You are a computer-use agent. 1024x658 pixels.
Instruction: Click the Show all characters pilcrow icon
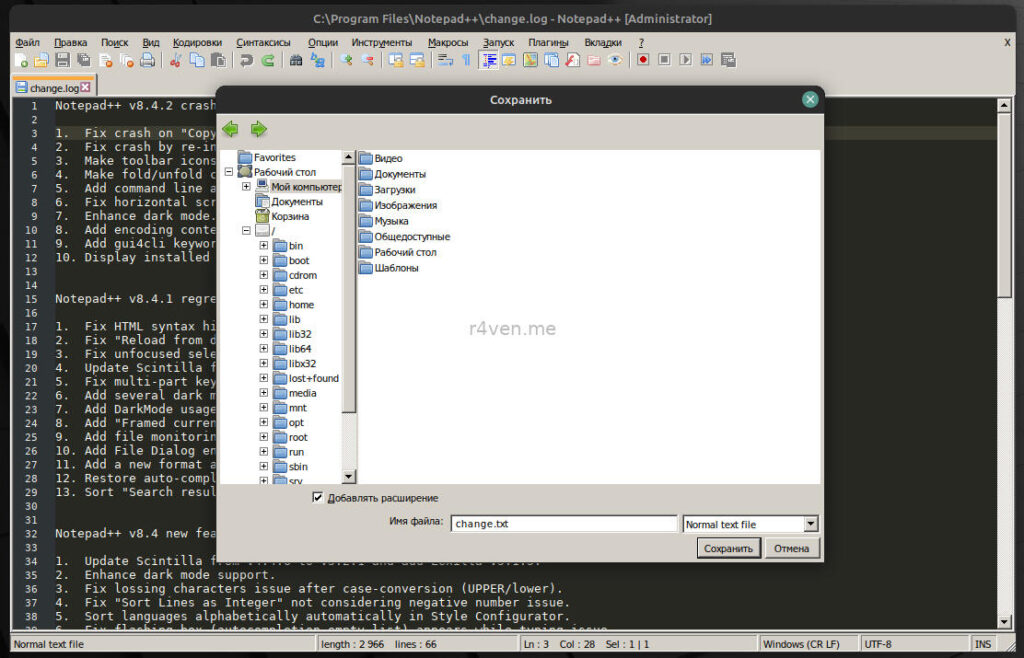465,60
